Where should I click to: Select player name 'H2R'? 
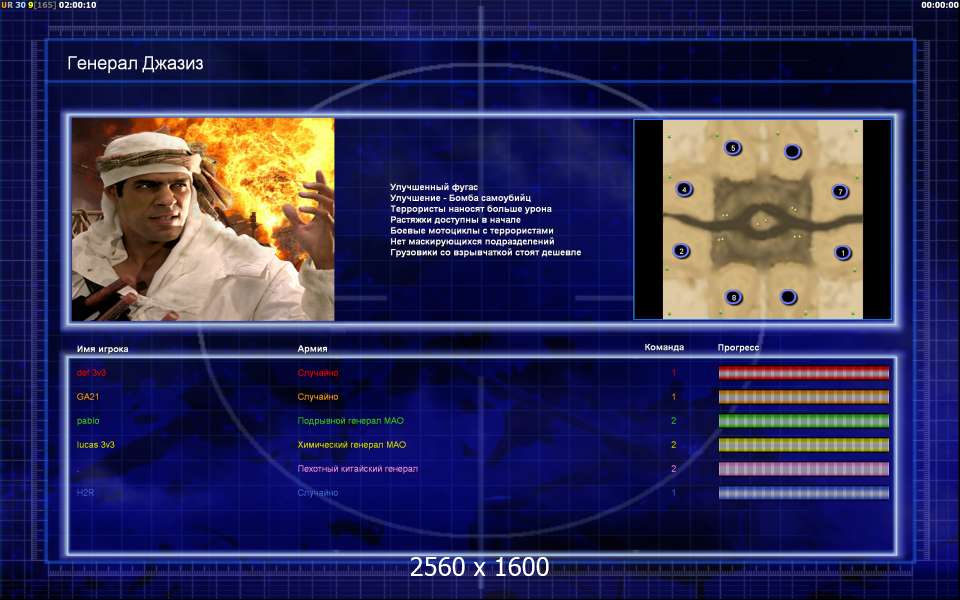(x=85, y=492)
